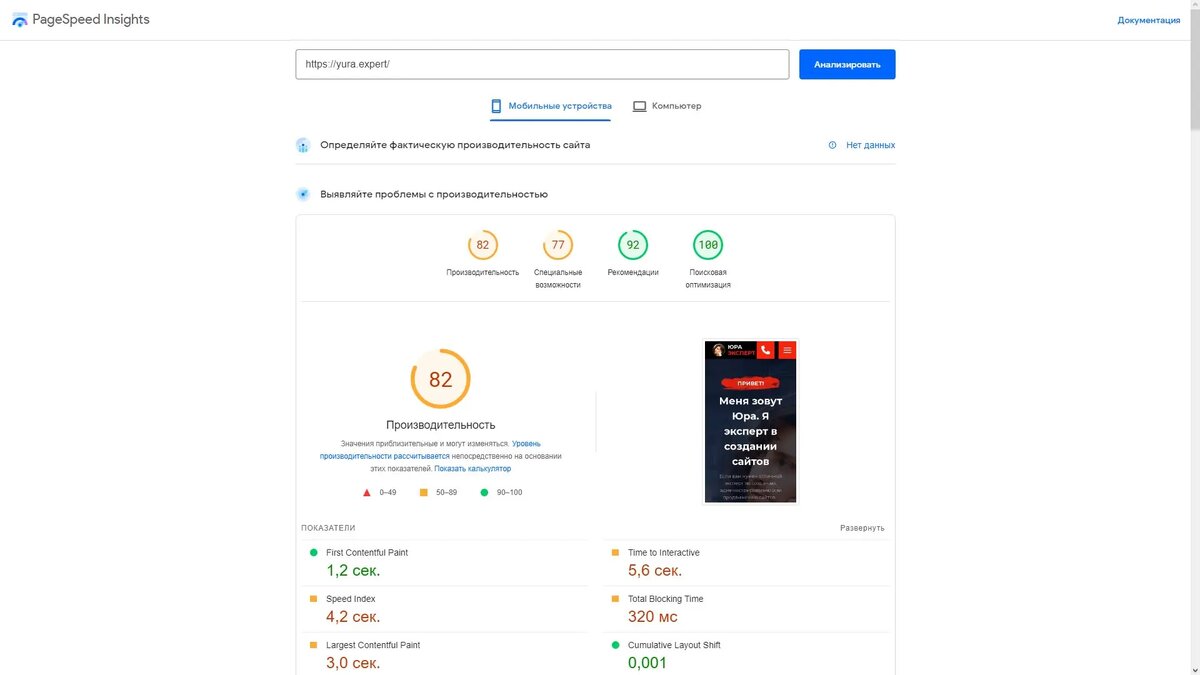Click the ПОКАЗАТЕЛИ section heading
Image resolution: width=1200 pixels, height=675 pixels.
(328, 528)
